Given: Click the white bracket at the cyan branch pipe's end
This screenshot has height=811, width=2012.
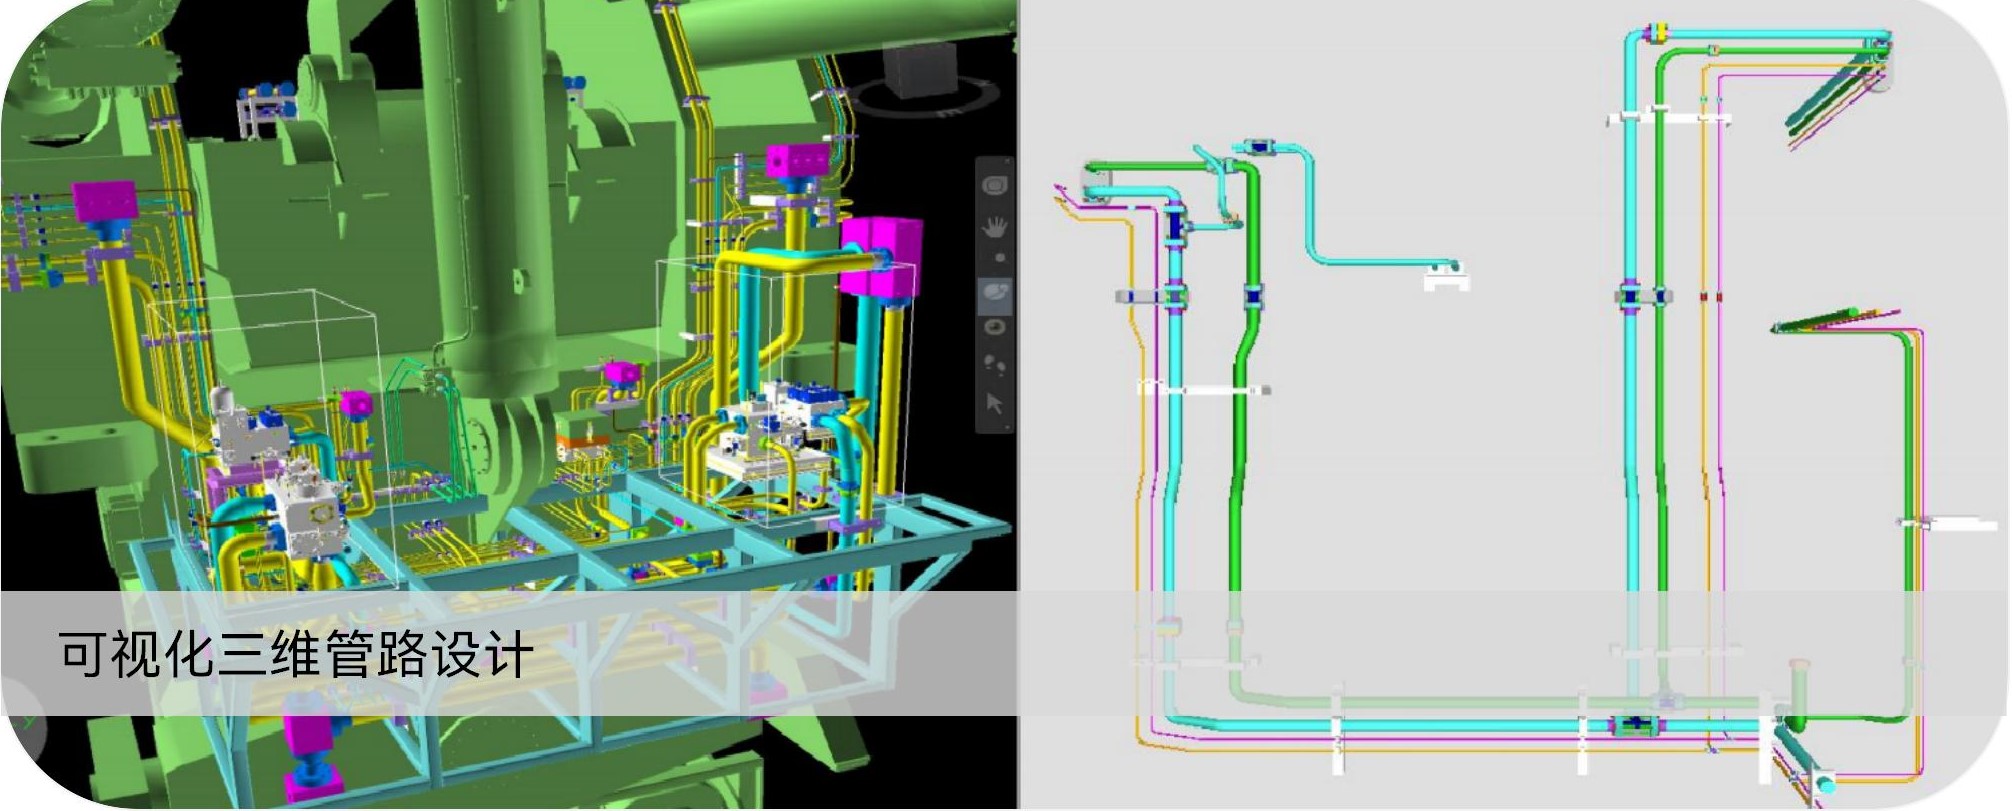Looking at the screenshot, I should 1446,282.
